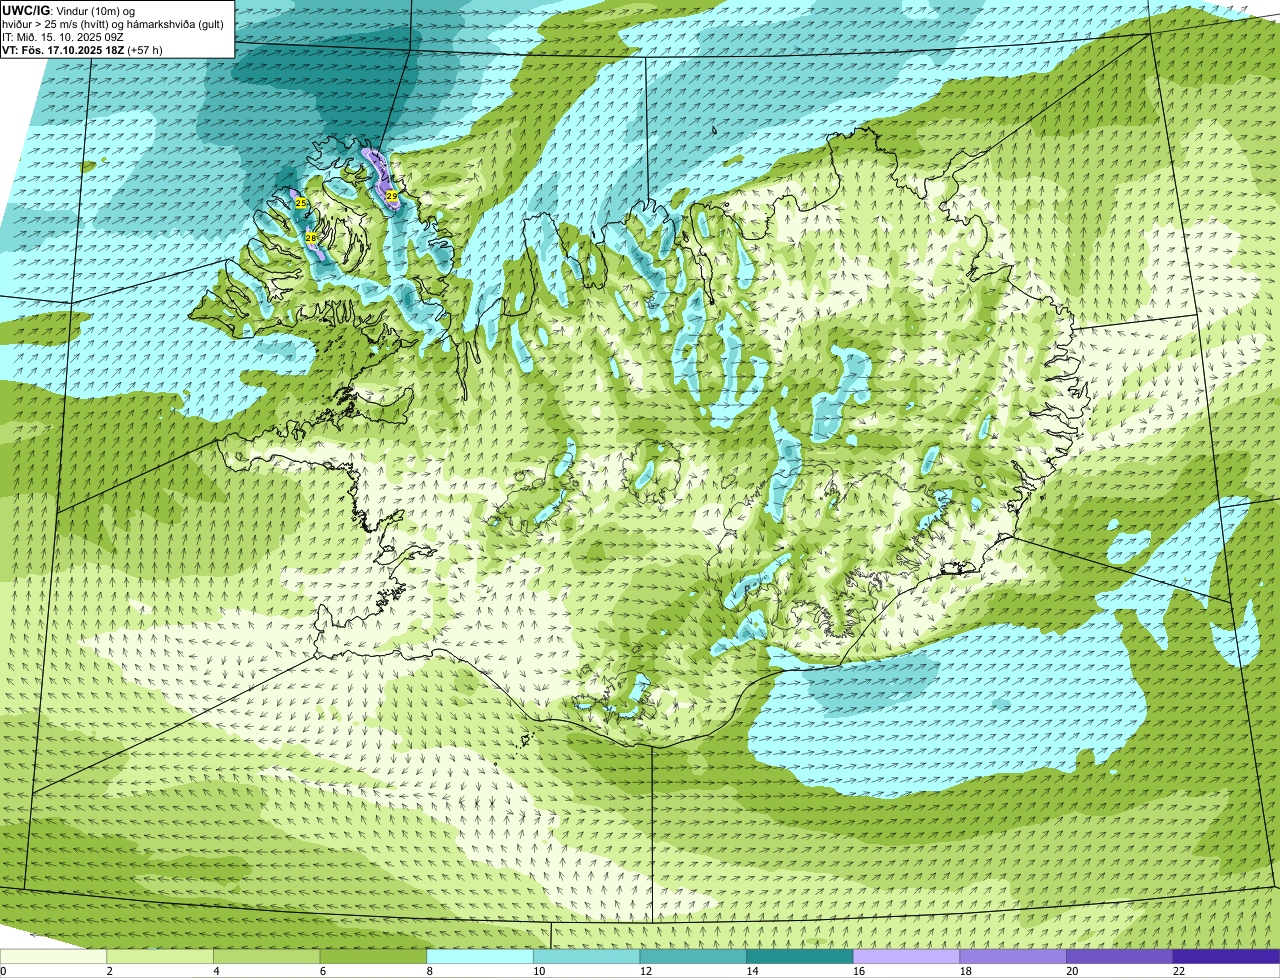1280x978 pixels.
Task: Click the 4–6 m/s green legend swatch
Action: [x=266, y=957]
